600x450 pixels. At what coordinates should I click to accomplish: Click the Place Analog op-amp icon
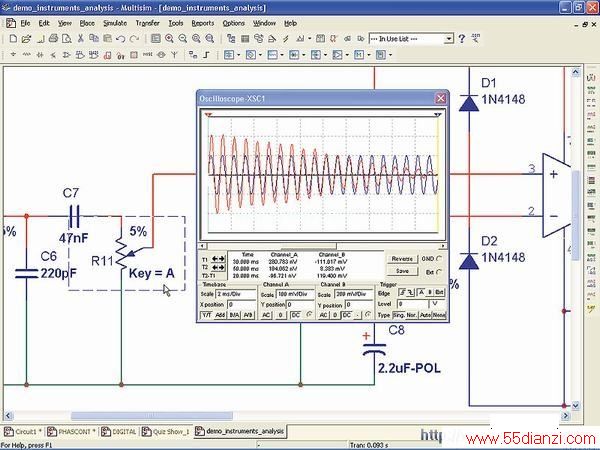click(67, 55)
